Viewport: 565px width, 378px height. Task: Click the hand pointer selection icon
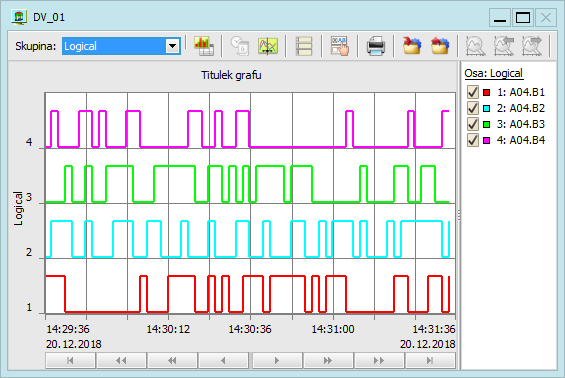340,46
